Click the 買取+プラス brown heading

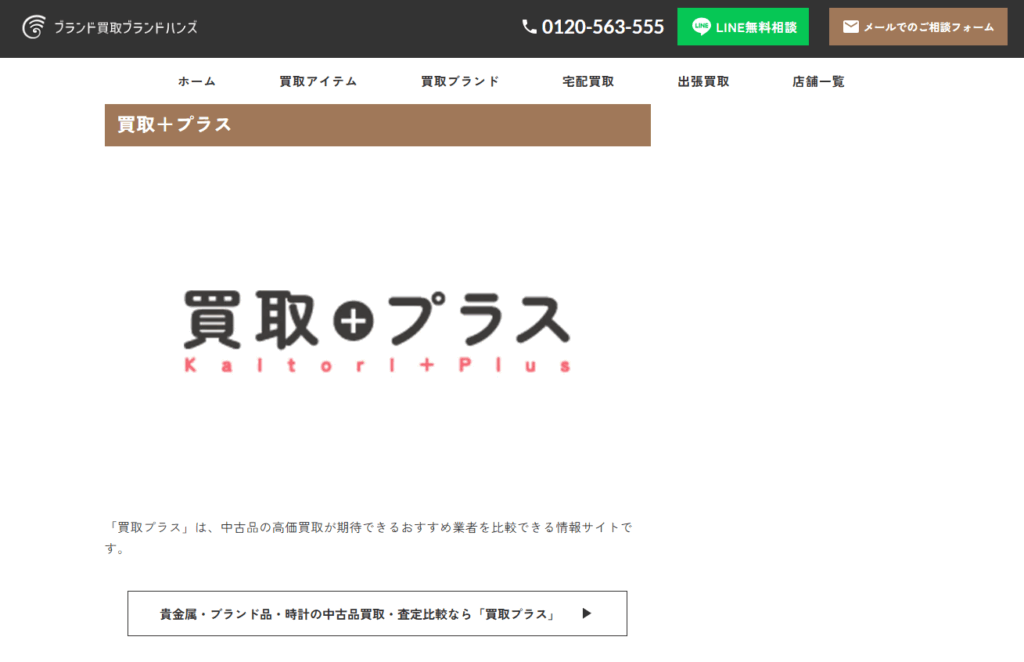click(x=377, y=125)
